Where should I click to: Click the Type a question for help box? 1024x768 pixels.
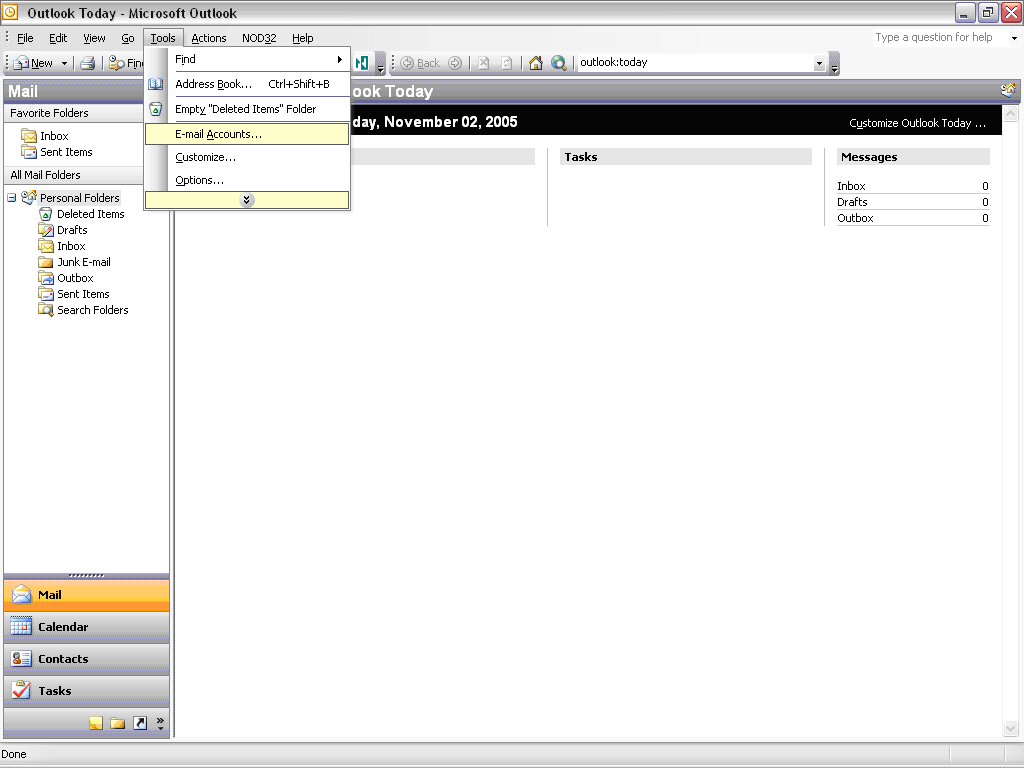[x=938, y=37]
